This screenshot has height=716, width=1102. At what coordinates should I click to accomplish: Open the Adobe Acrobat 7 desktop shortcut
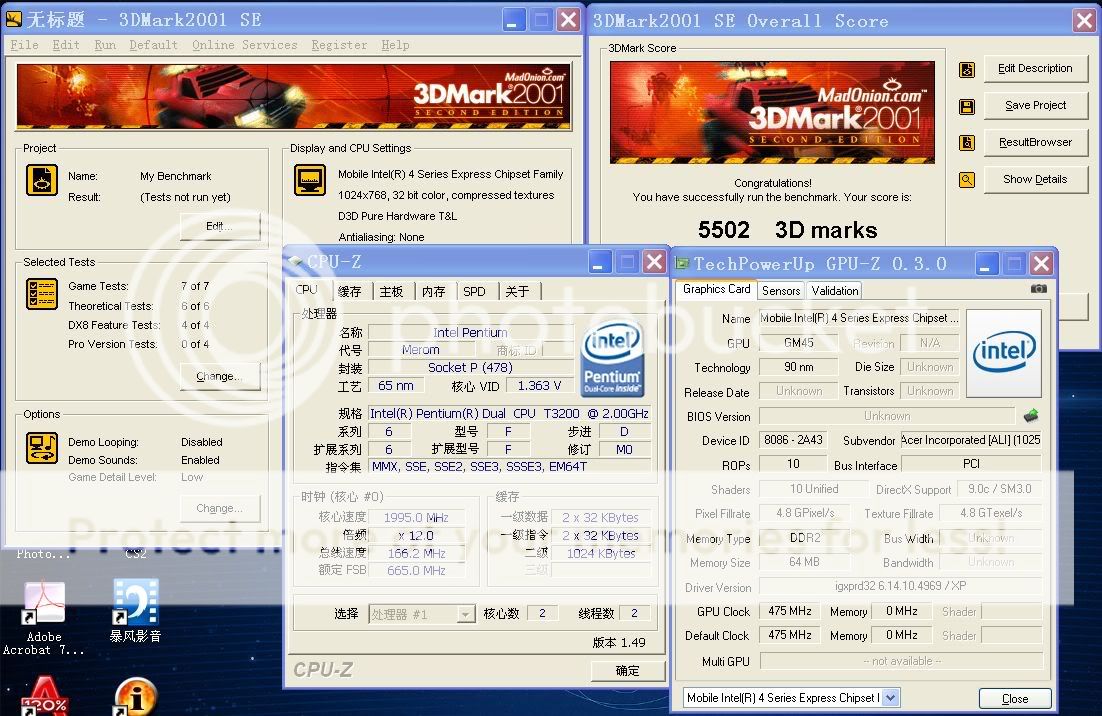point(44,607)
